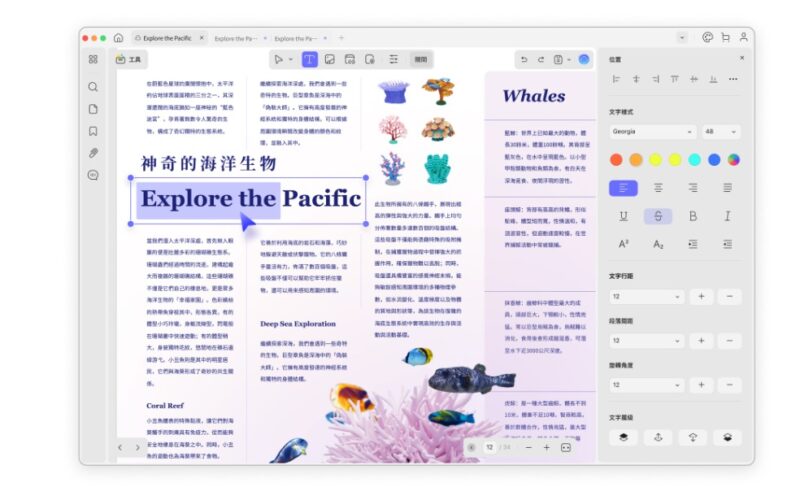
Task: Select the Text edit tool in toolbar
Action: pyautogui.click(x=309, y=60)
